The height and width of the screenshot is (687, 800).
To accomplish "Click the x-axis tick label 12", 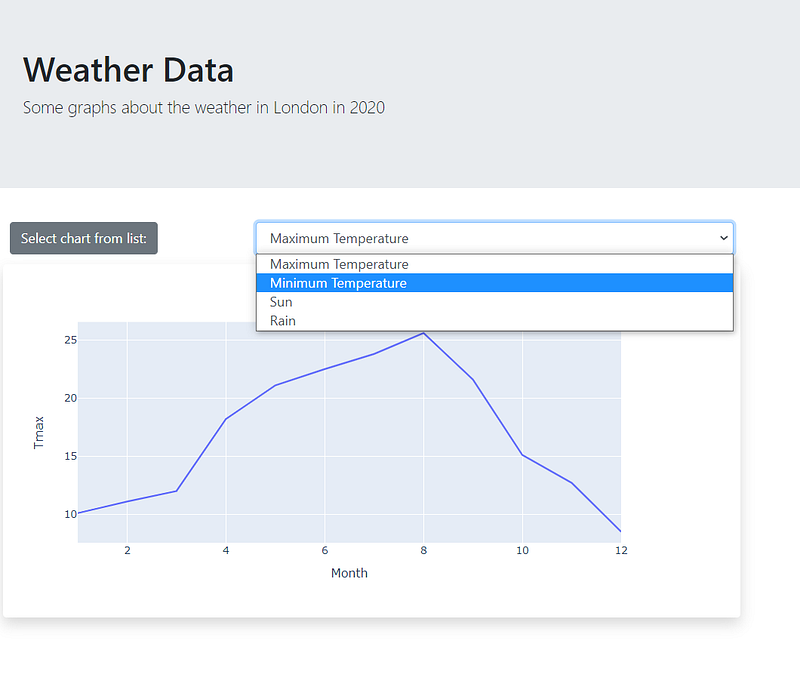I will pos(621,550).
